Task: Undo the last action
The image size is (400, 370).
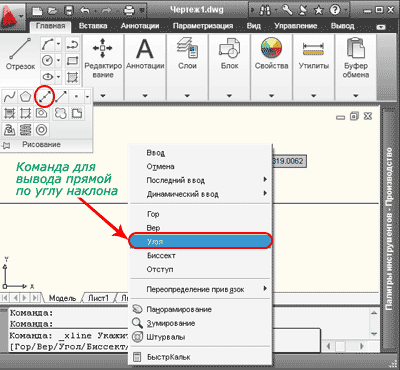Action: pyautogui.click(x=85, y=10)
